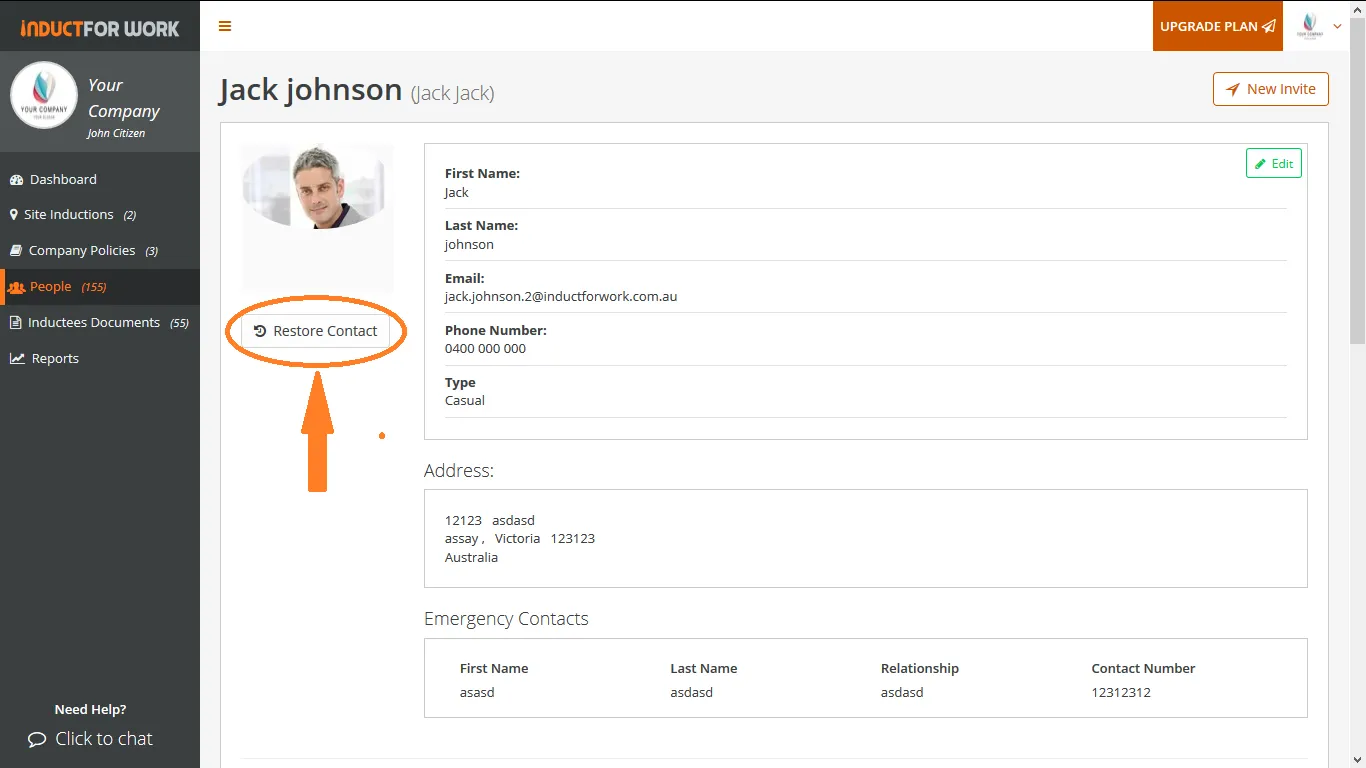The image size is (1366, 768).
Task: Click the paper plane icon in New Invite
Action: click(1233, 89)
